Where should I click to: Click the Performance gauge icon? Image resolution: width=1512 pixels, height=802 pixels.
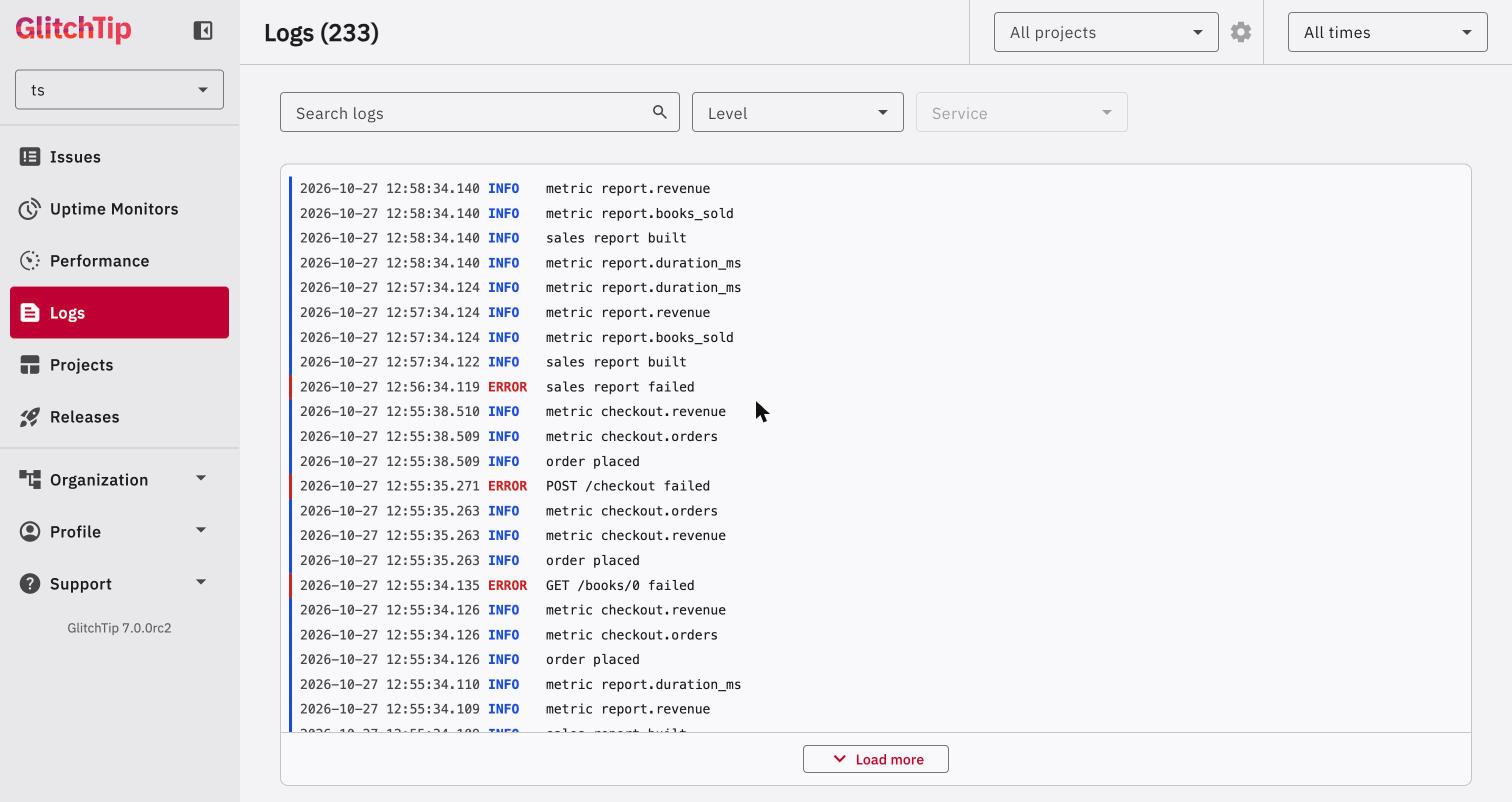(30, 261)
